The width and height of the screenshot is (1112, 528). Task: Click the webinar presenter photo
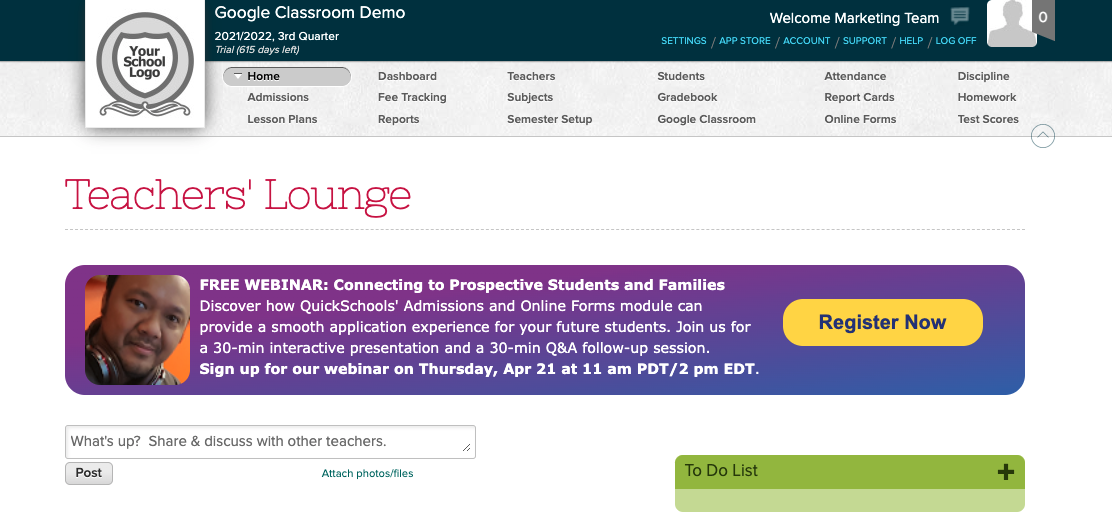137,330
